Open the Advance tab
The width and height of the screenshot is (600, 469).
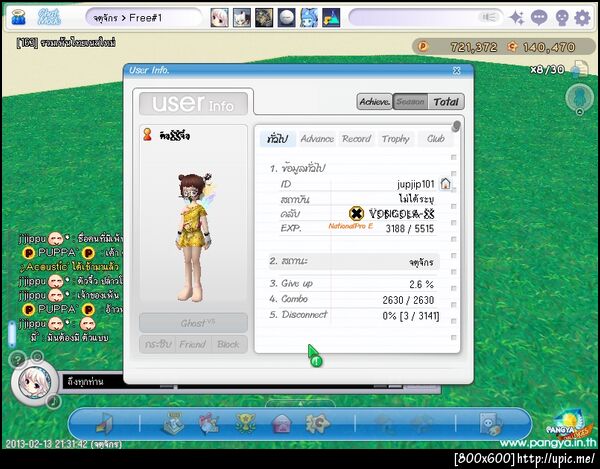[317, 138]
